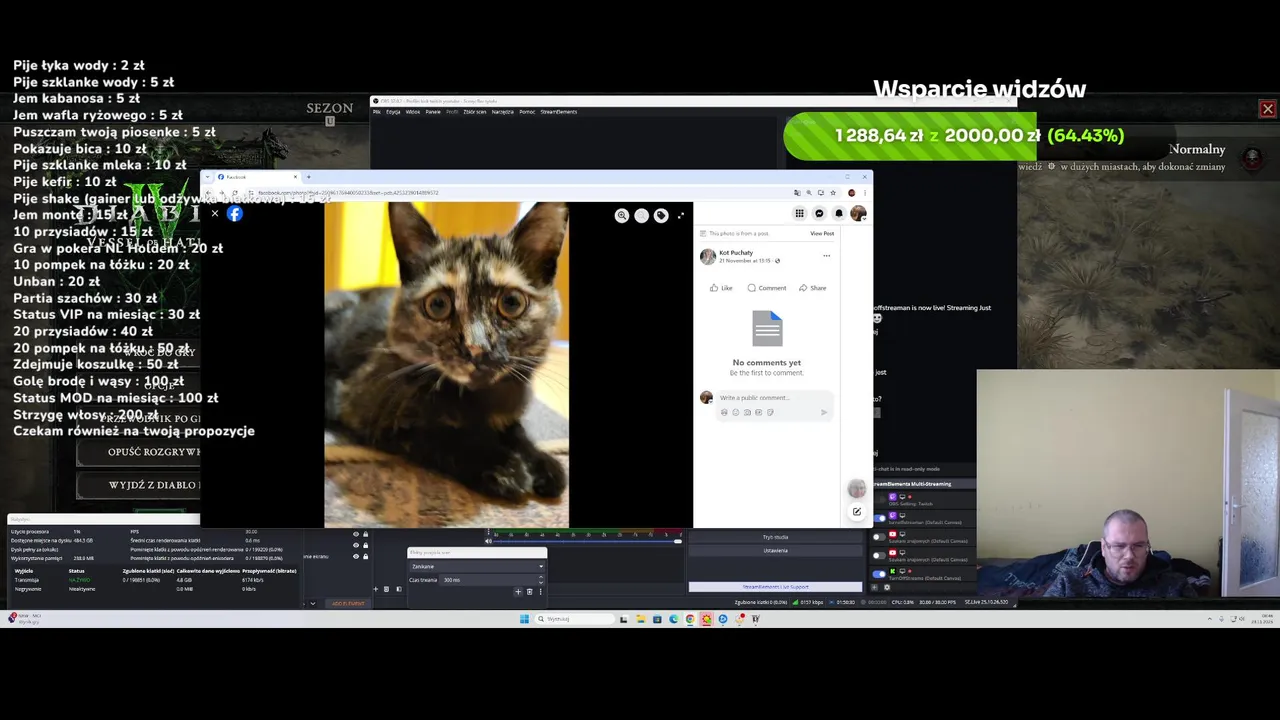The width and height of the screenshot is (1280, 720).
Task: Open the Zanikanie transition dropdown
Action: [477, 566]
